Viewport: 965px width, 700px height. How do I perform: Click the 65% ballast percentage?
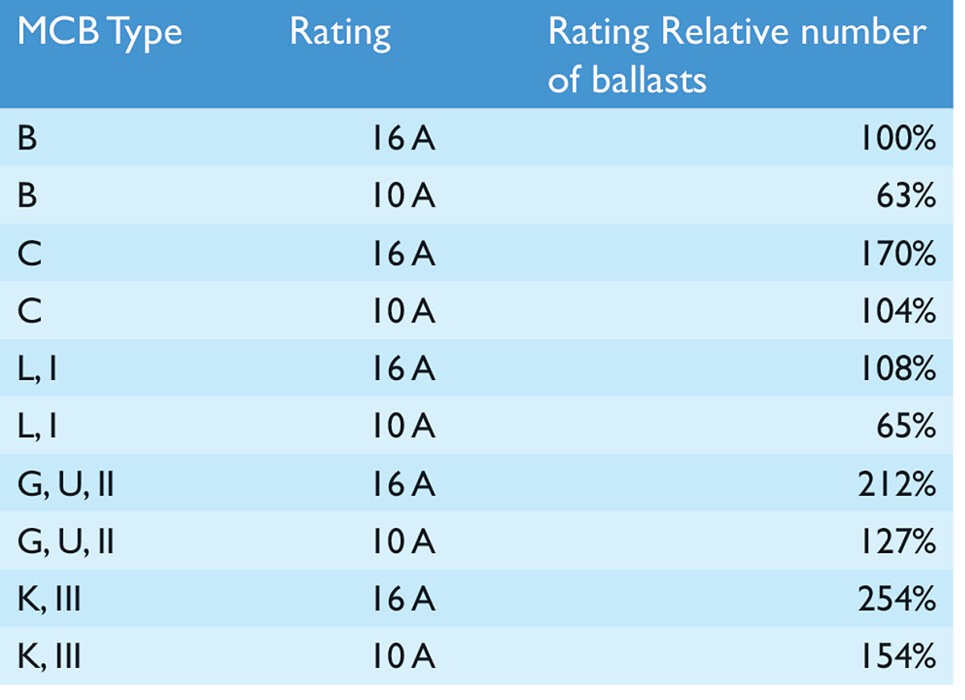click(906, 425)
